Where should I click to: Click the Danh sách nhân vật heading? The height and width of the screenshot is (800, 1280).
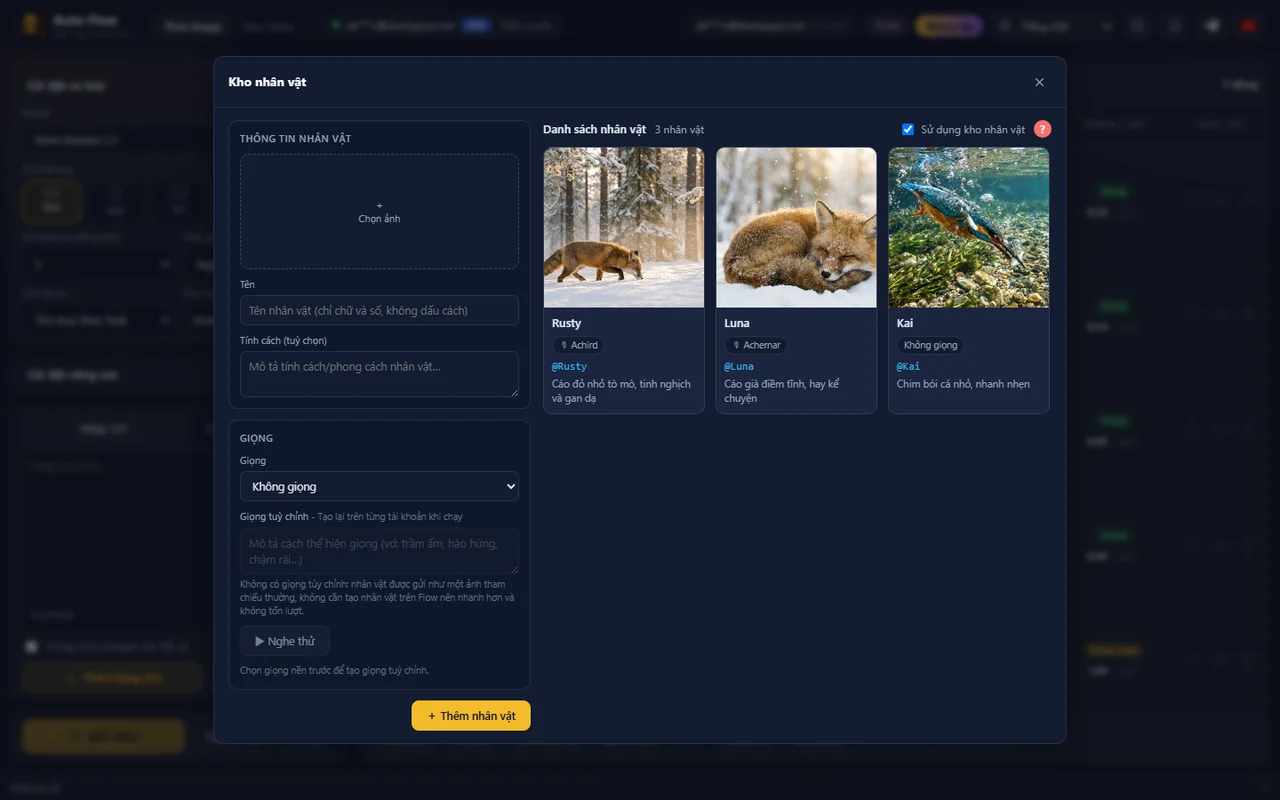(594, 130)
